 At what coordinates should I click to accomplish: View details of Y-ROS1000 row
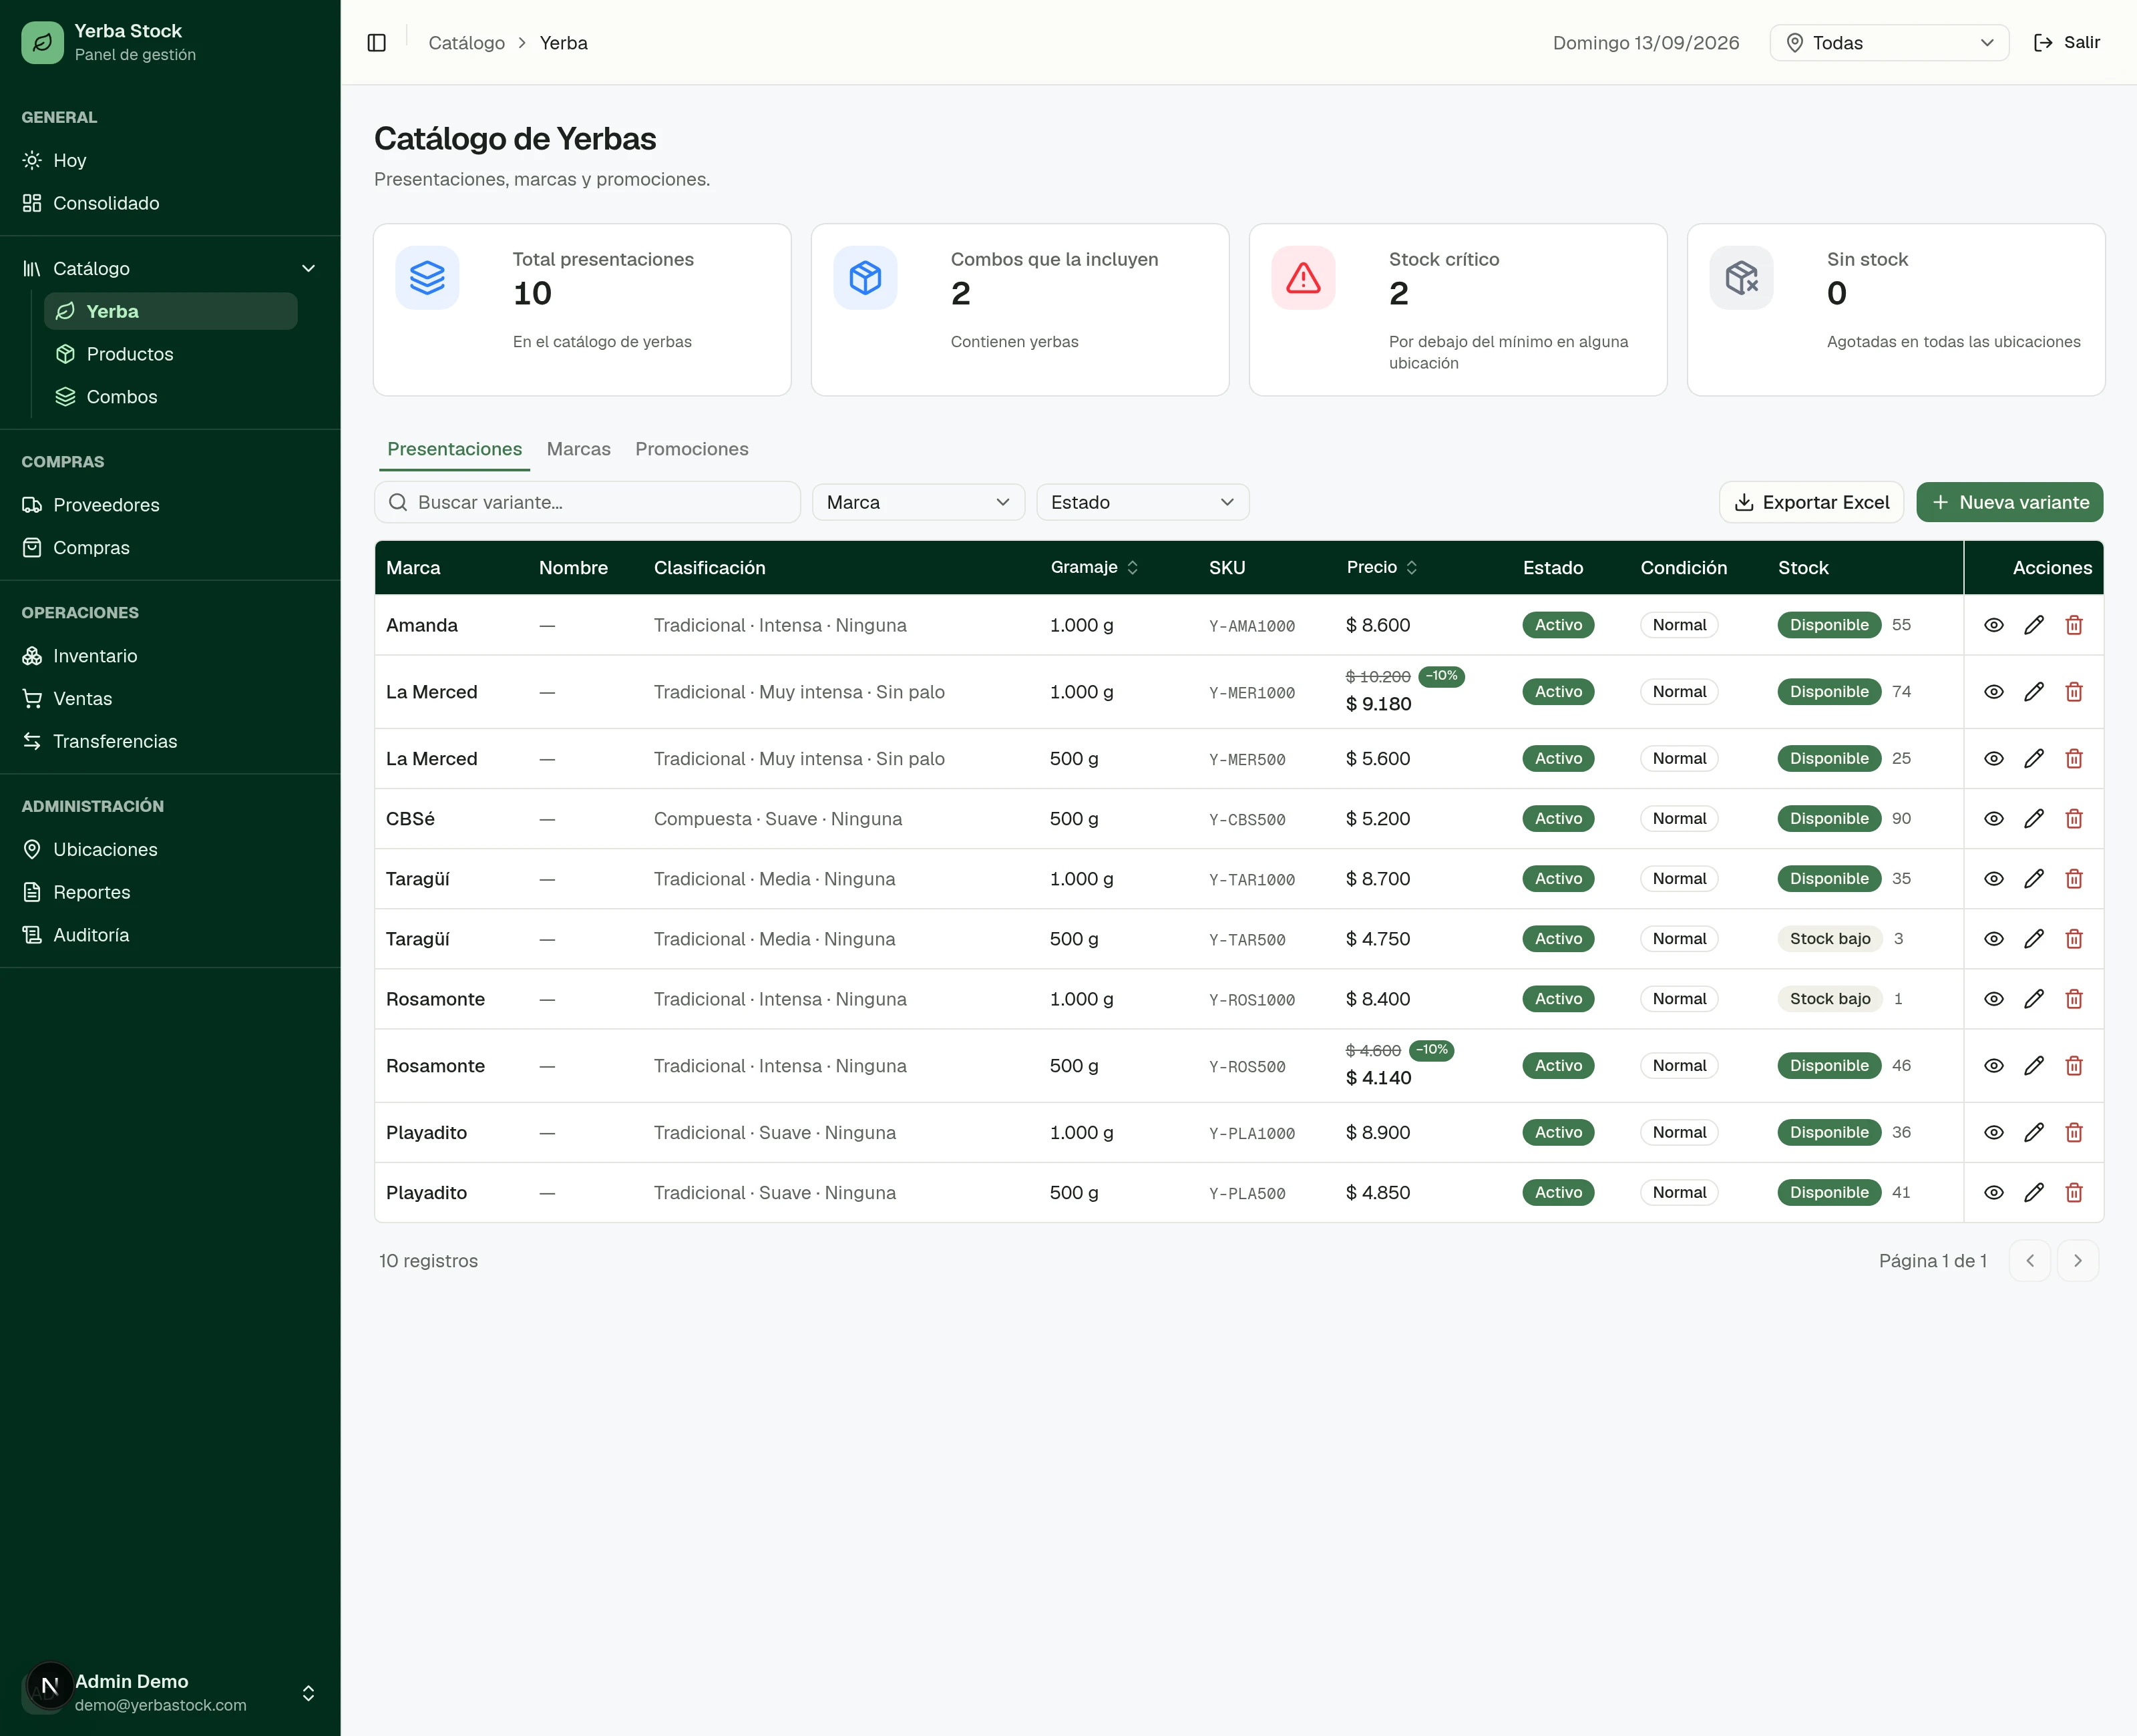pos(1993,999)
